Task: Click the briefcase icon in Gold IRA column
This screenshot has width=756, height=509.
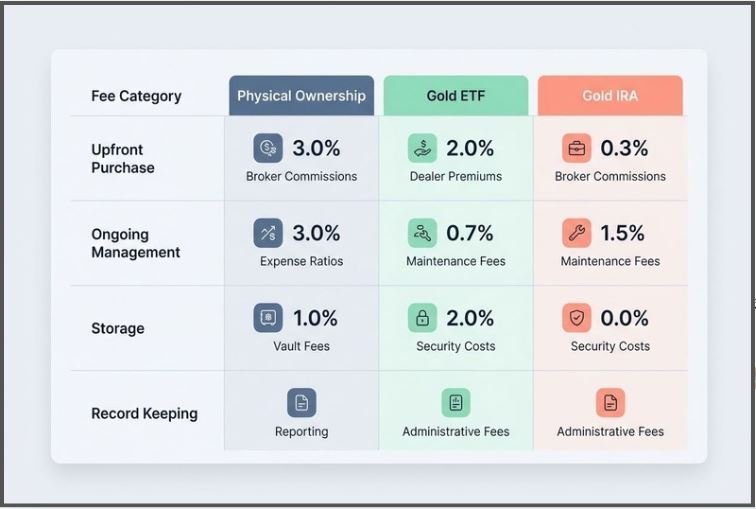Action: pyautogui.click(x=577, y=148)
